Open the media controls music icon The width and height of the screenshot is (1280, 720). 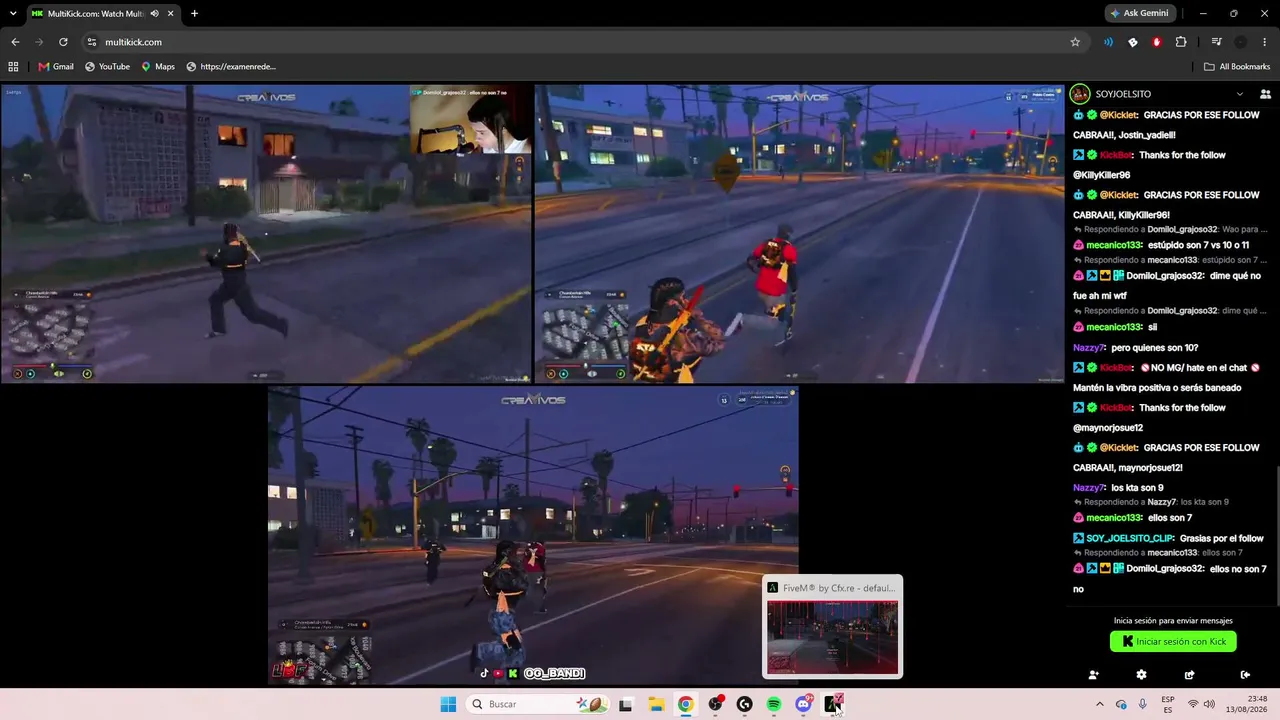(x=1216, y=42)
